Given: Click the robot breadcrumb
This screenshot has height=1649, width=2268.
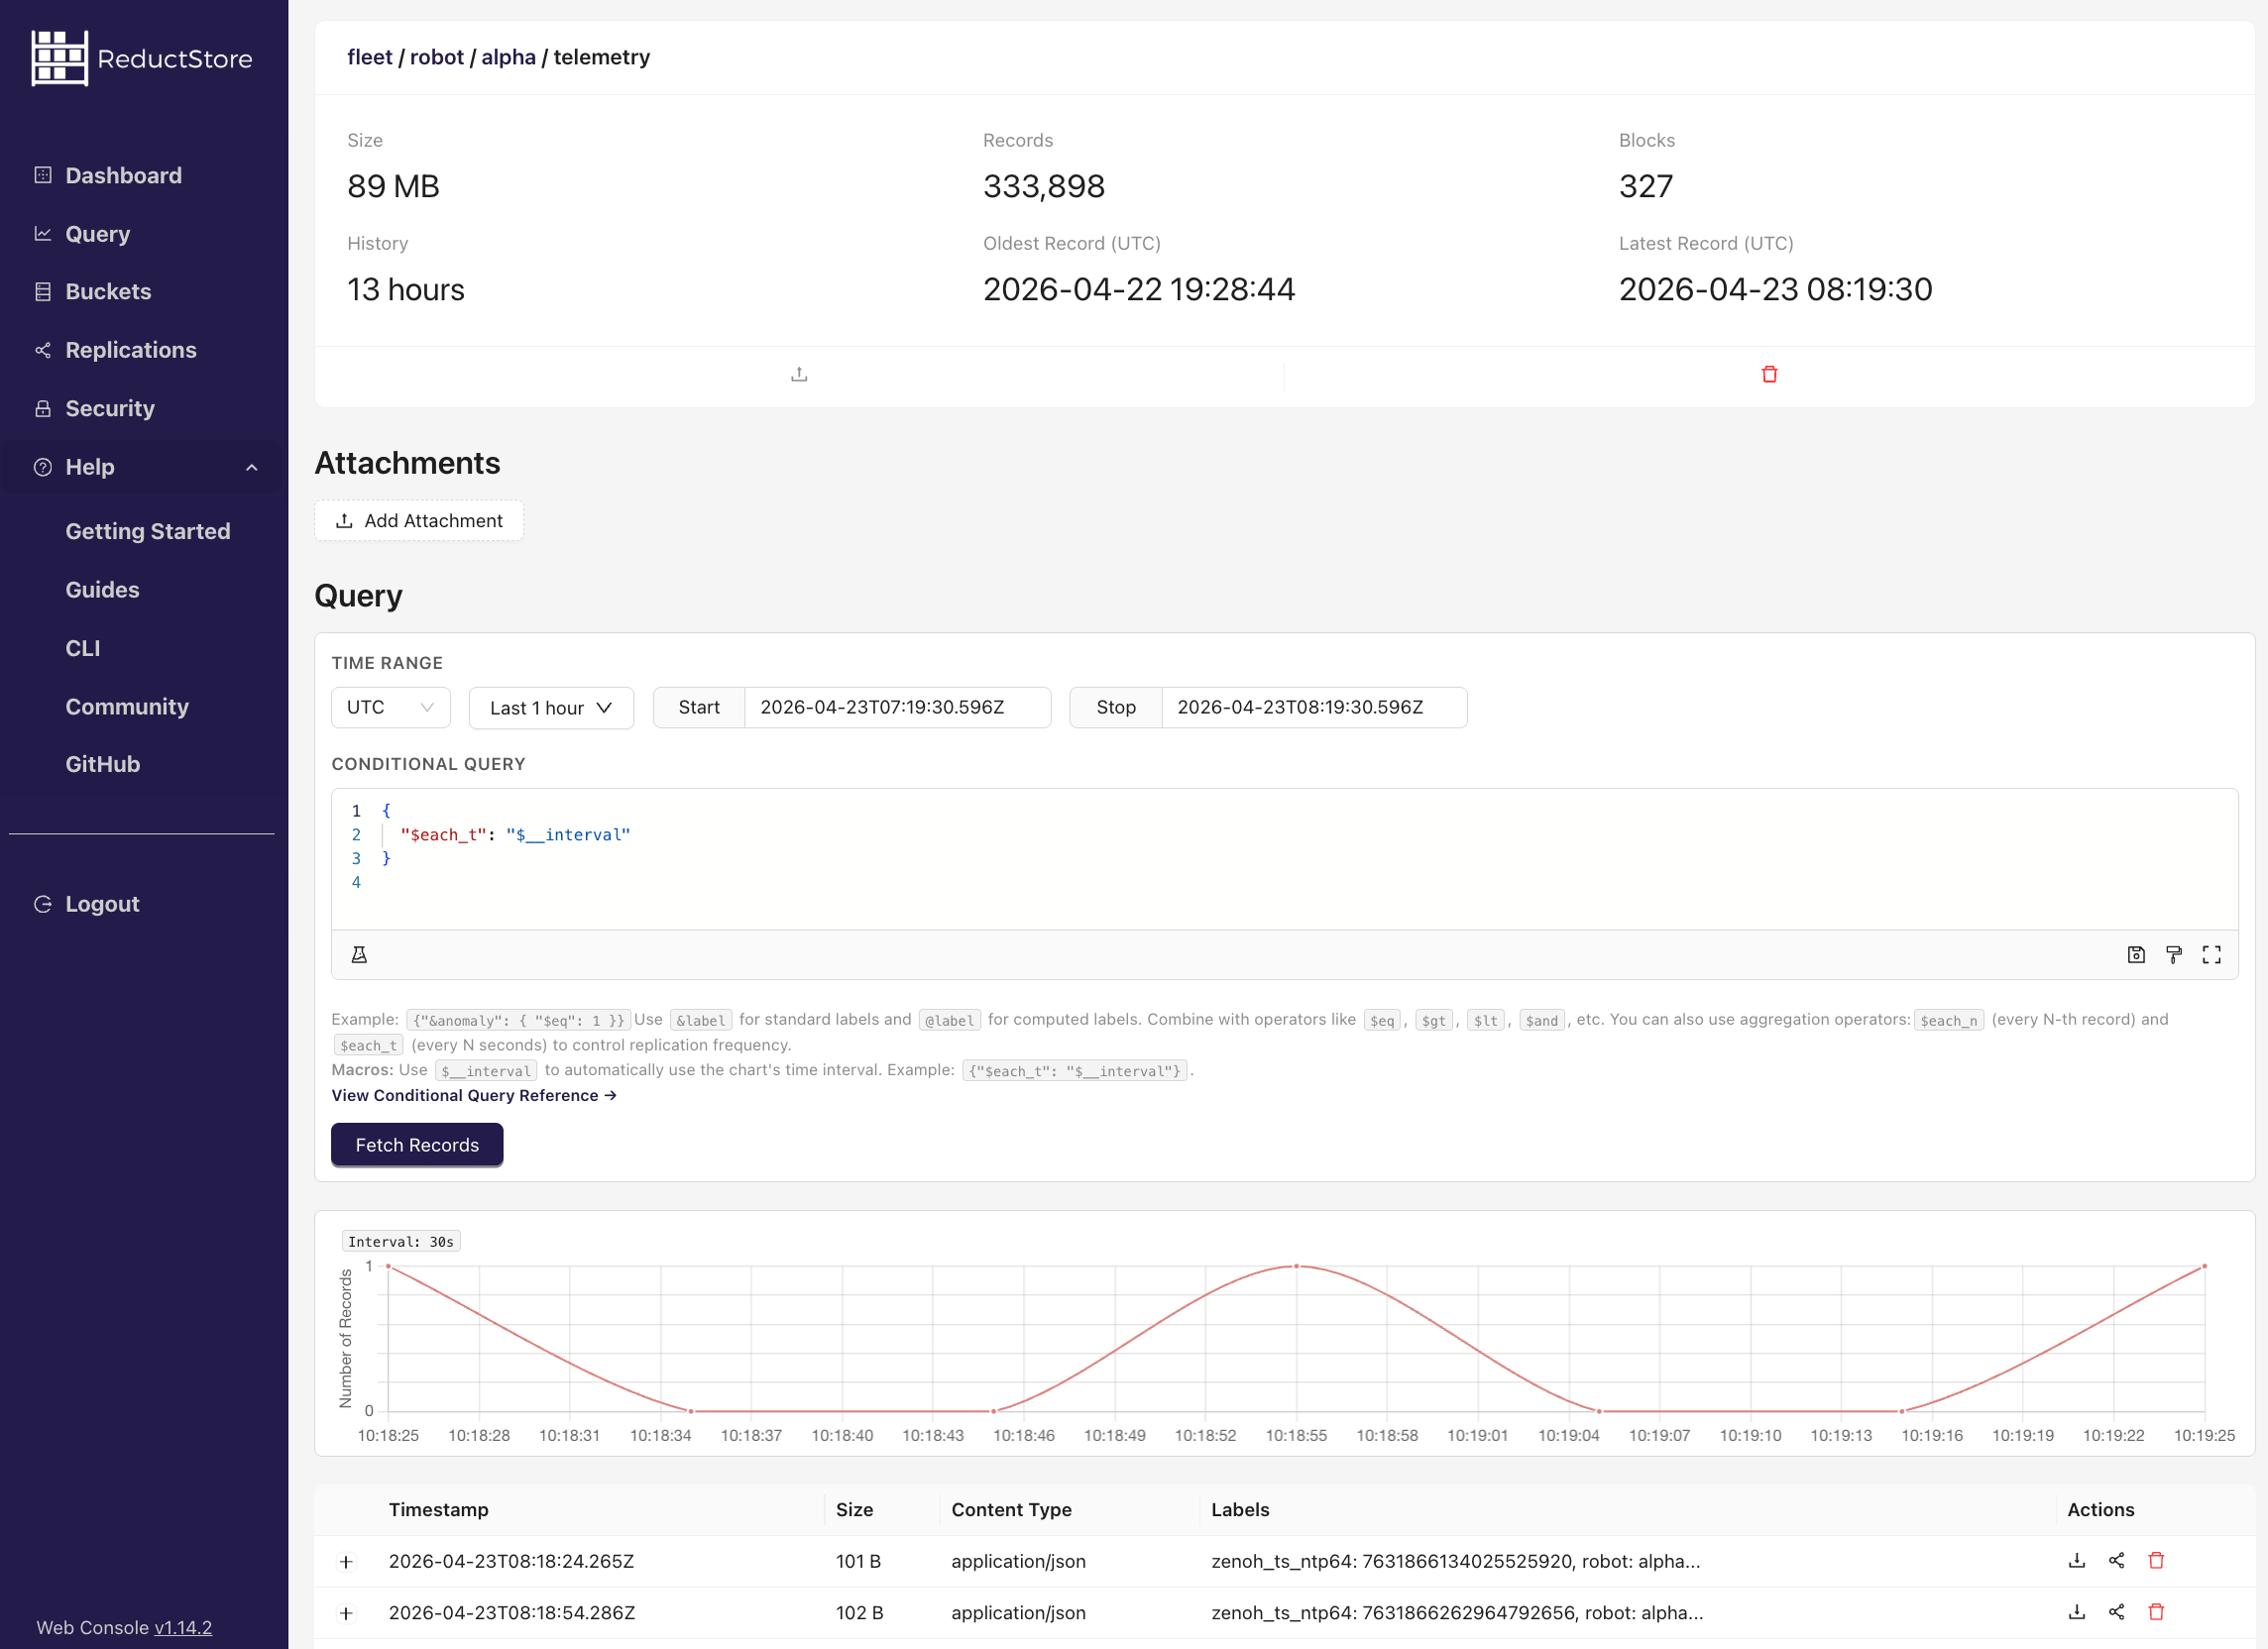Looking at the screenshot, I should click(x=437, y=57).
